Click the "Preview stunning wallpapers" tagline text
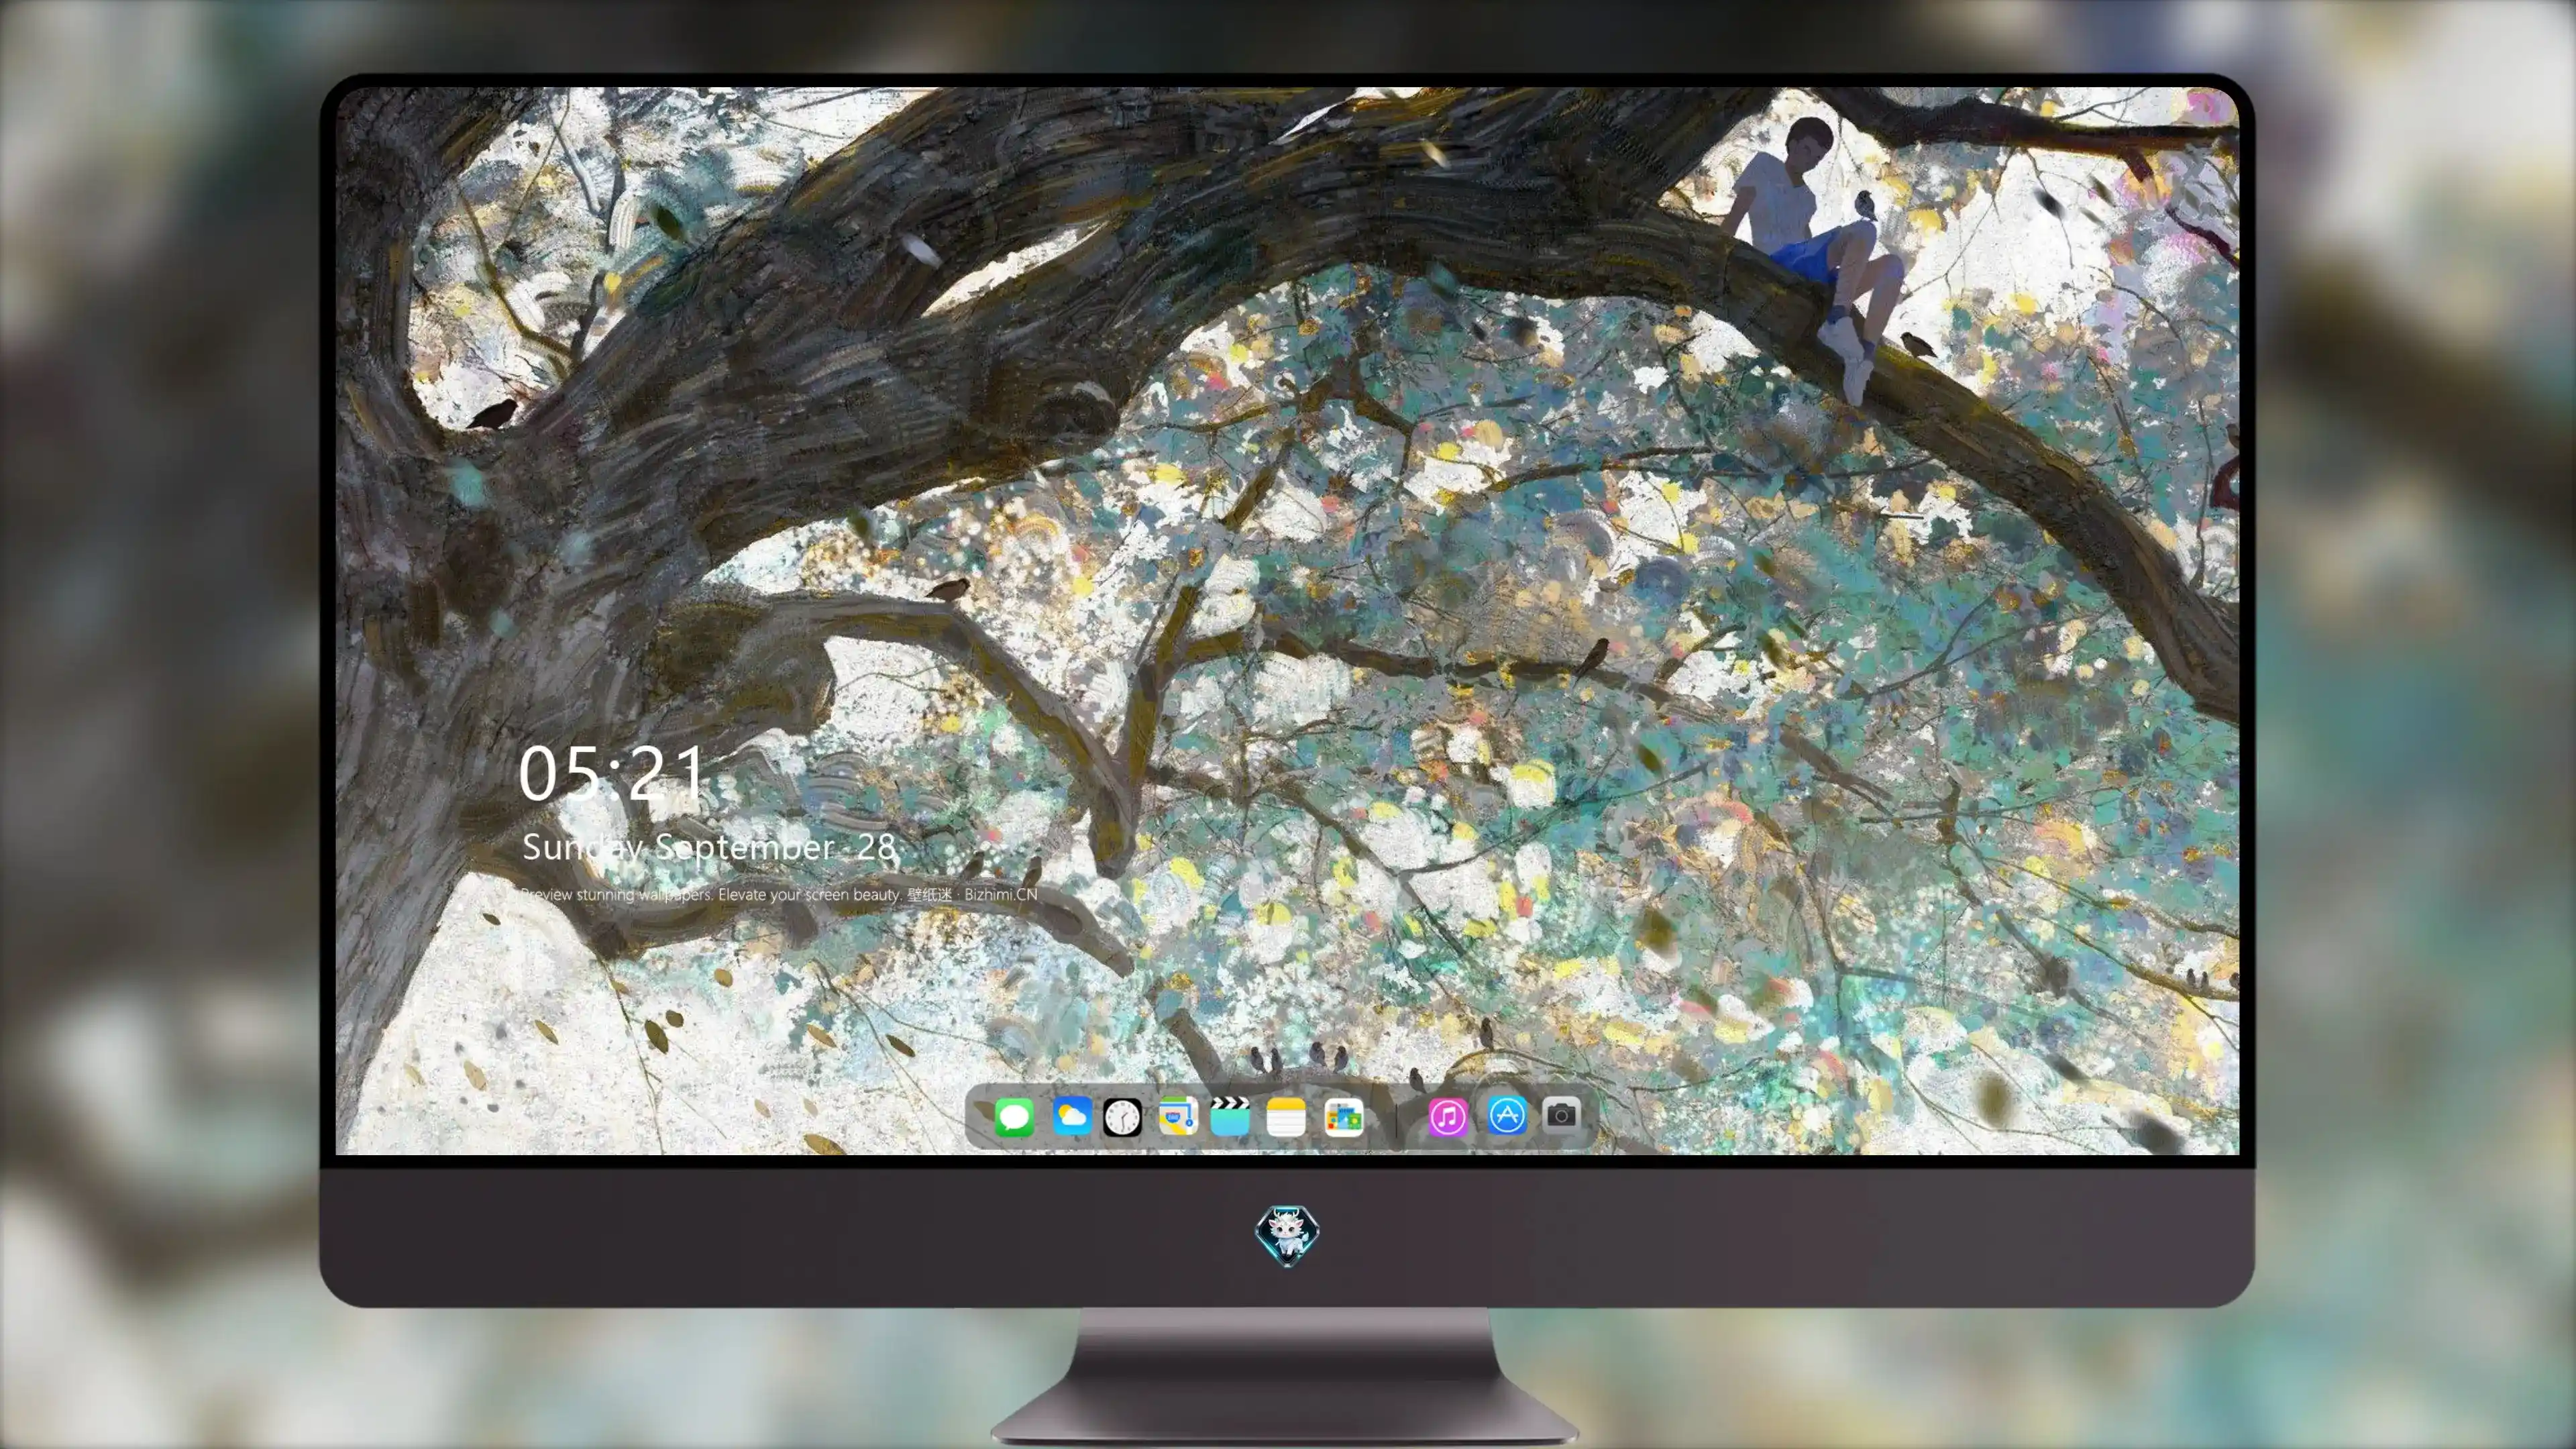 point(778,894)
